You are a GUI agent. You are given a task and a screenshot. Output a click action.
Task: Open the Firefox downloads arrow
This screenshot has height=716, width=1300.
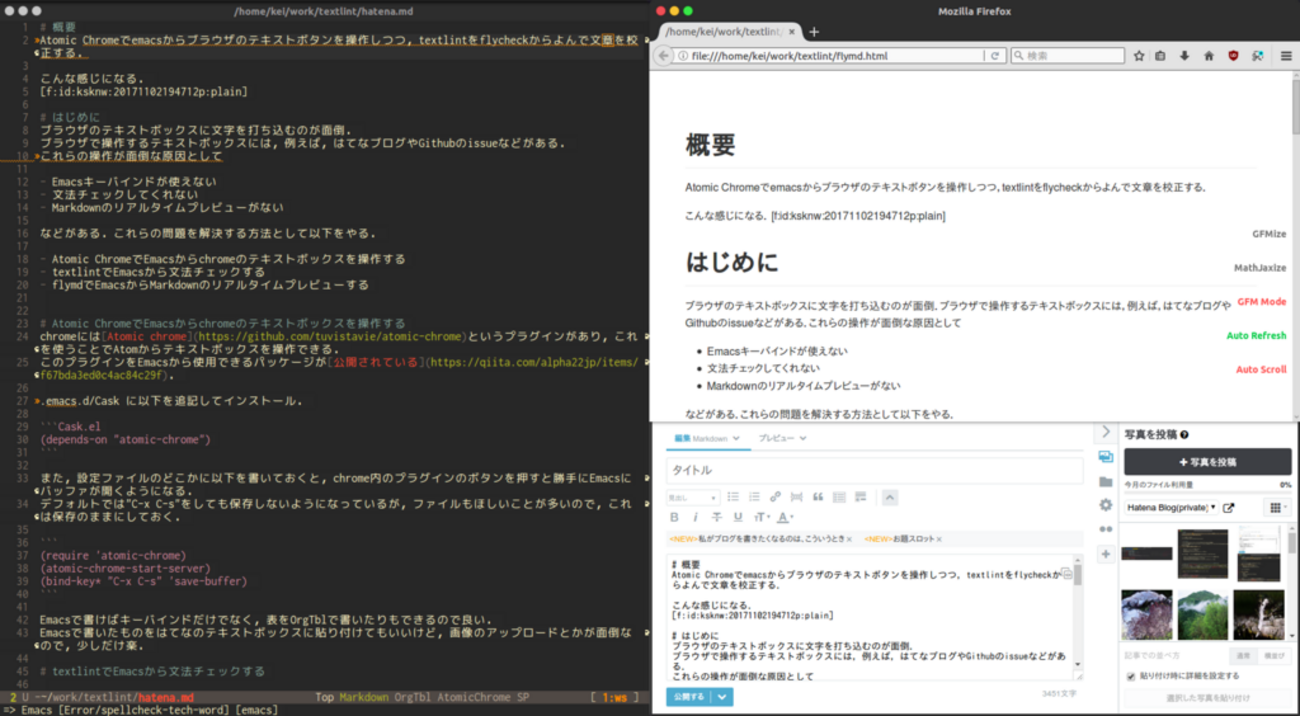(1184, 56)
